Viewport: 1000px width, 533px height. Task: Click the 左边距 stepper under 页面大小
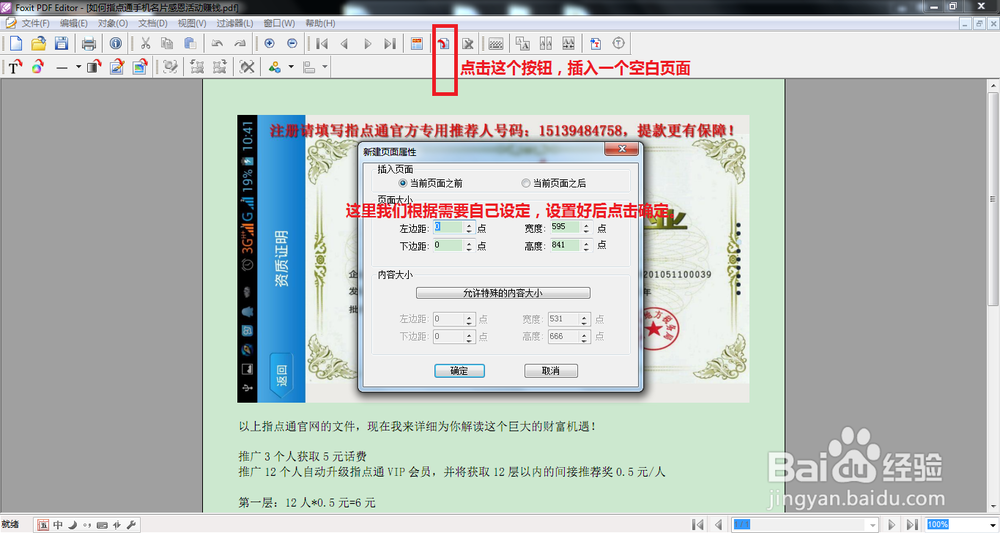(469, 228)
